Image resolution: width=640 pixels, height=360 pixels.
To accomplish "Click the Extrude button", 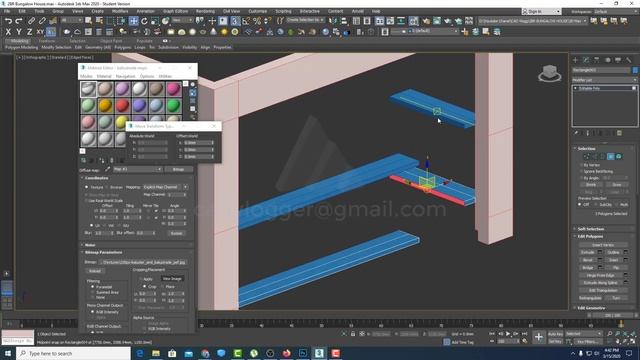I will click(x=588, y=253).
